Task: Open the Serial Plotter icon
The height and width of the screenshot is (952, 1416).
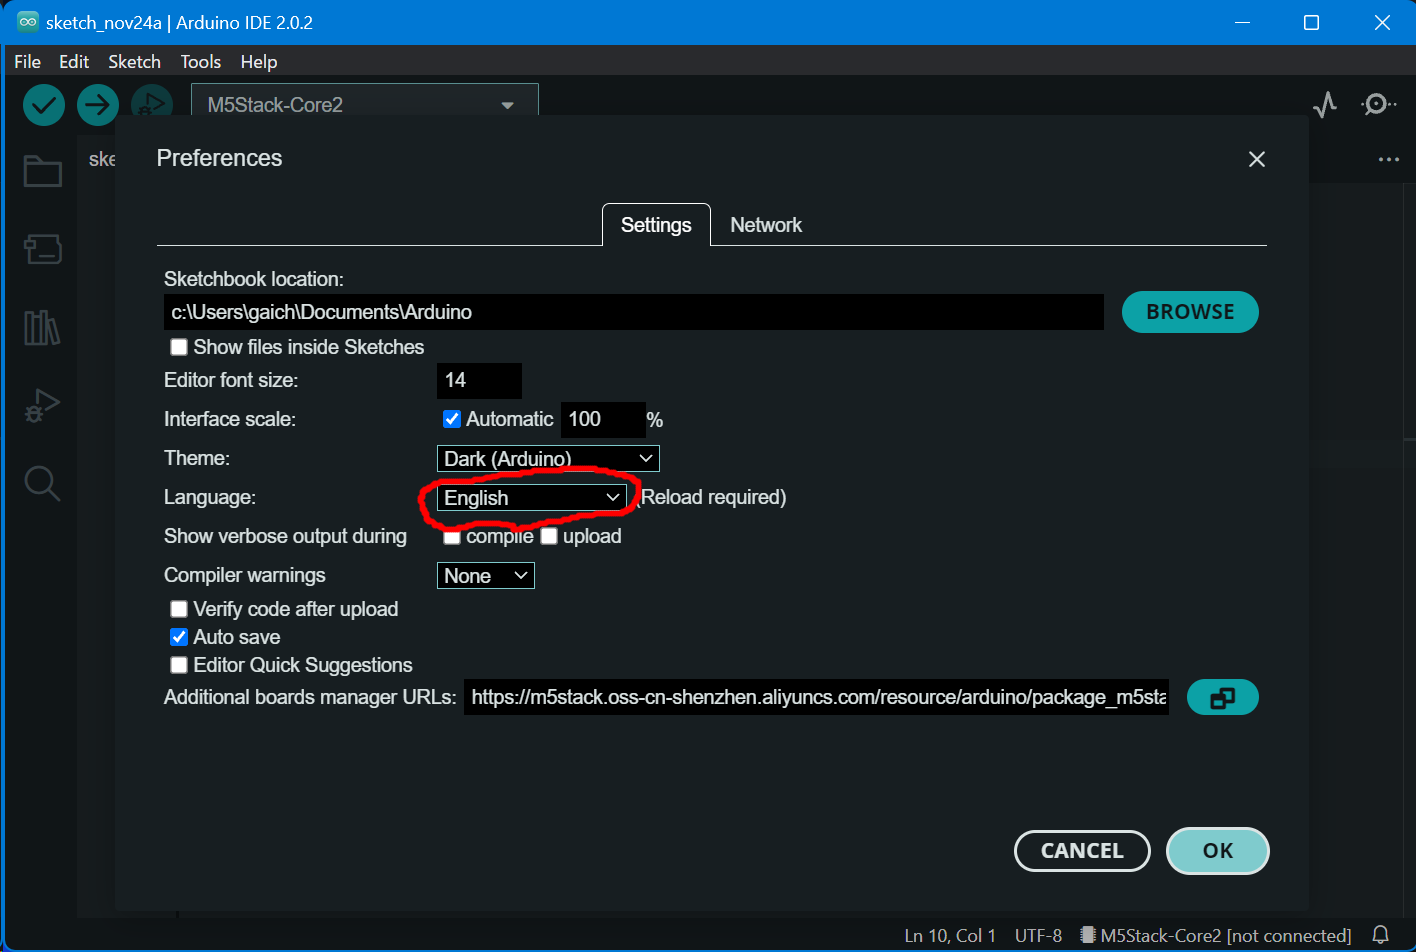Action: click(x=1325, y=104)
